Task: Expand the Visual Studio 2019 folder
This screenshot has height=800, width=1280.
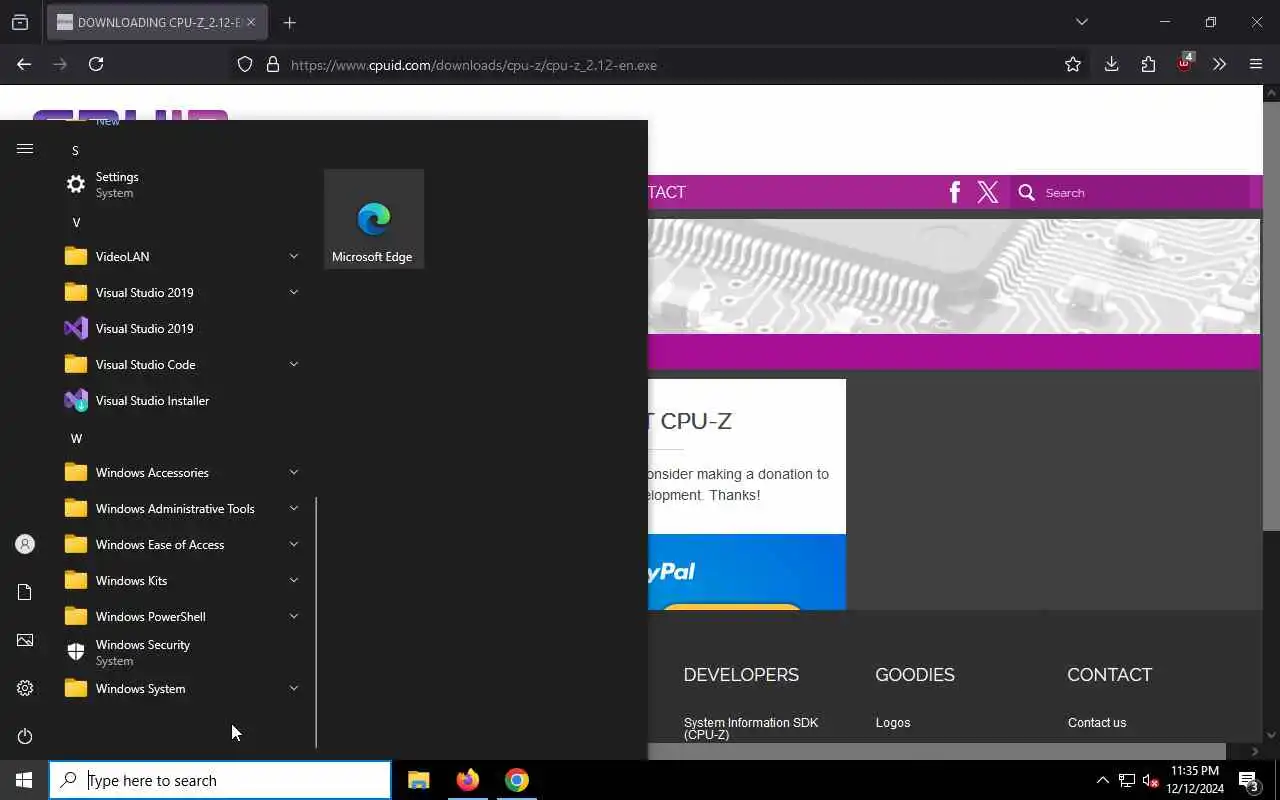Action: pos(180,292)
